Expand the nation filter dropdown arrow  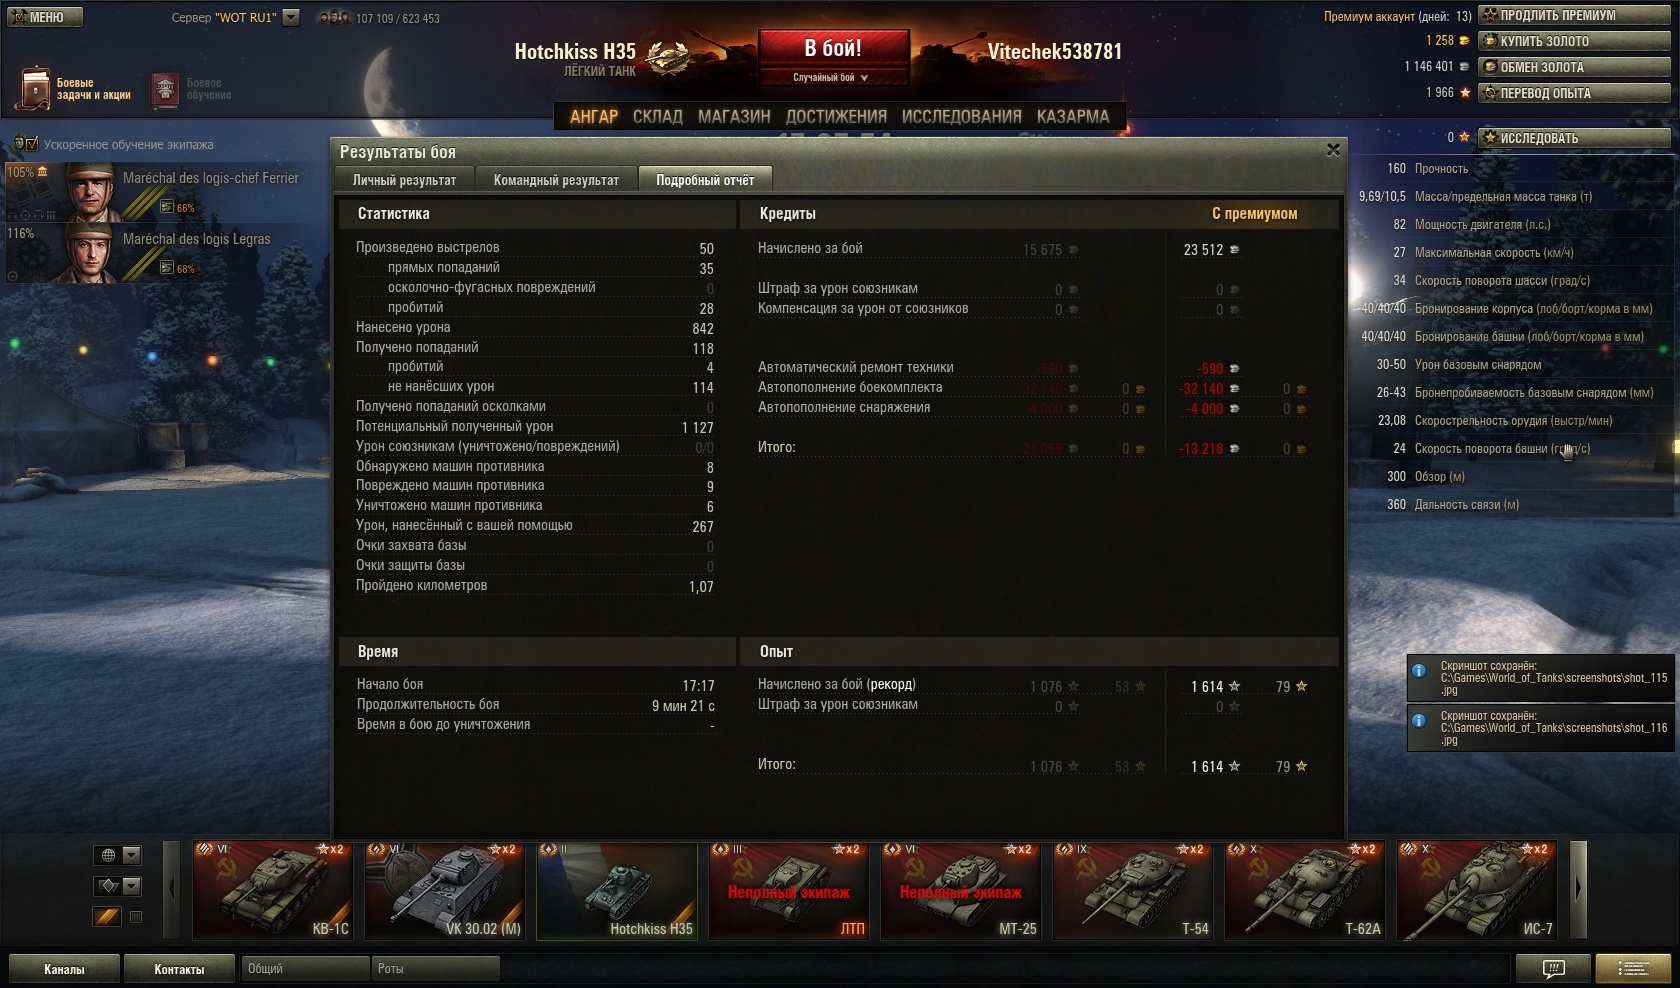132,855
